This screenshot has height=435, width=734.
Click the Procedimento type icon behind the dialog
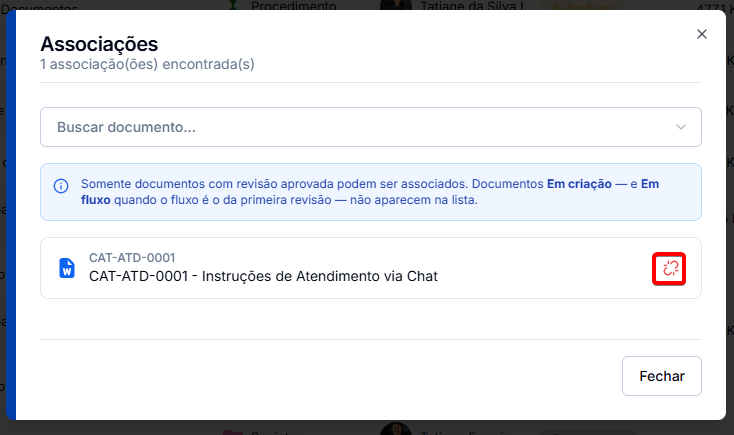233,5
